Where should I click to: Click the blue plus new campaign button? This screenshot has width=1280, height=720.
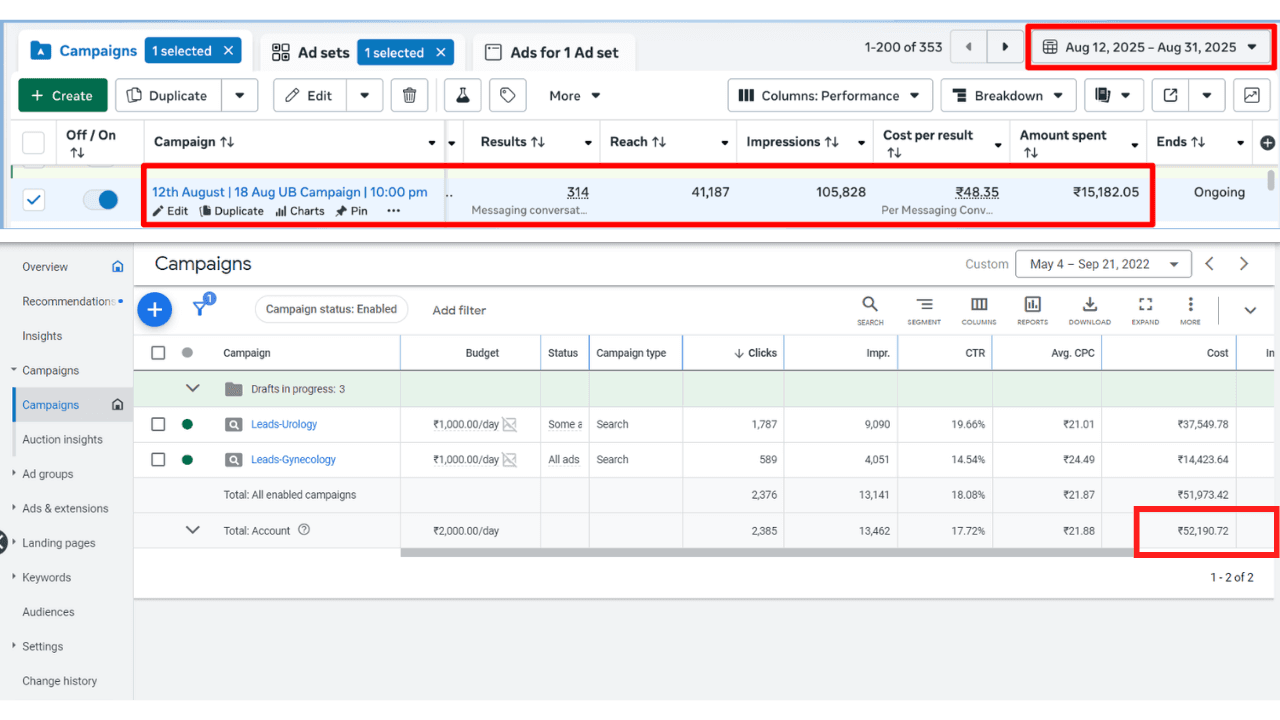coord(154,310)
